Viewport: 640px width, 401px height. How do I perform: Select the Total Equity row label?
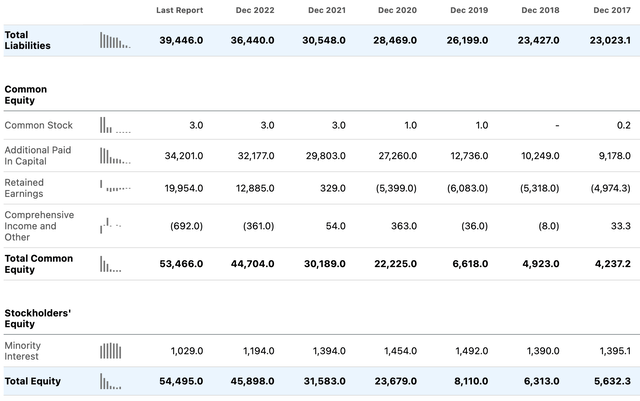[33, 381]
